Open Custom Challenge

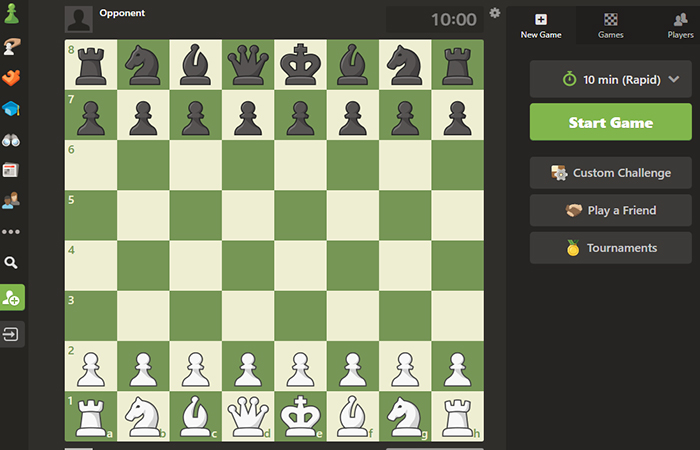(x=611, y=173)
